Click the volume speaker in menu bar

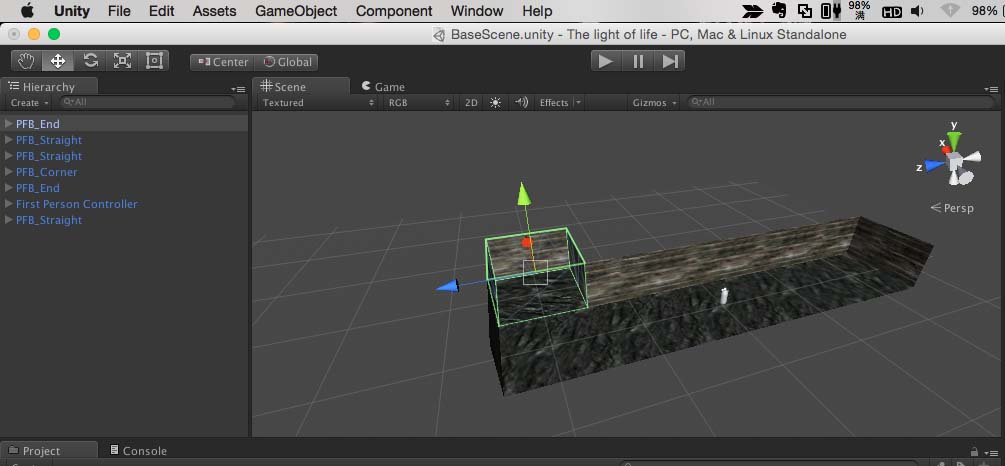click(x=917, y=11)
